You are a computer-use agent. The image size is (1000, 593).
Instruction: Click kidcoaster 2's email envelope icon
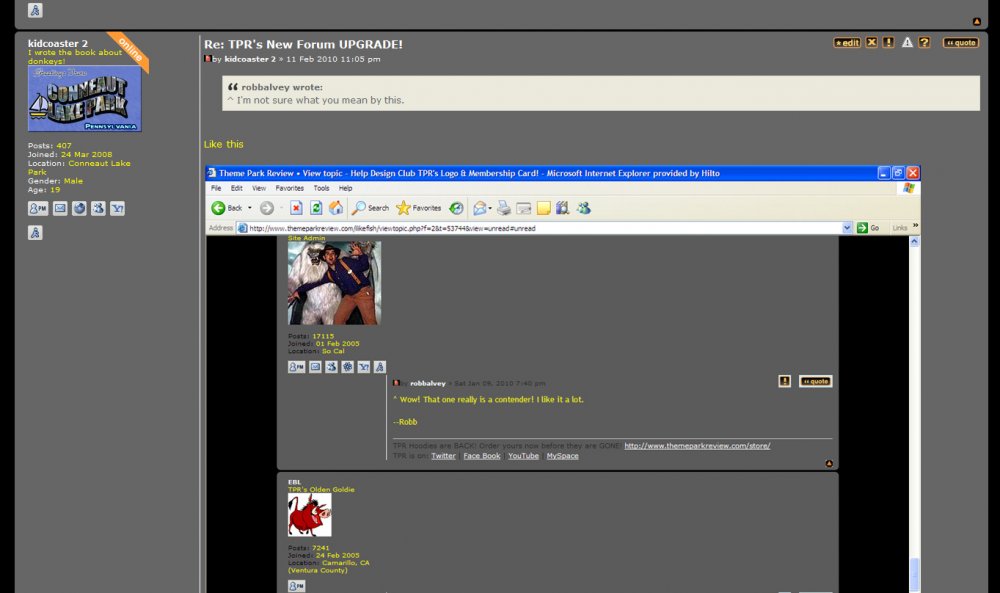coord(60,208)
